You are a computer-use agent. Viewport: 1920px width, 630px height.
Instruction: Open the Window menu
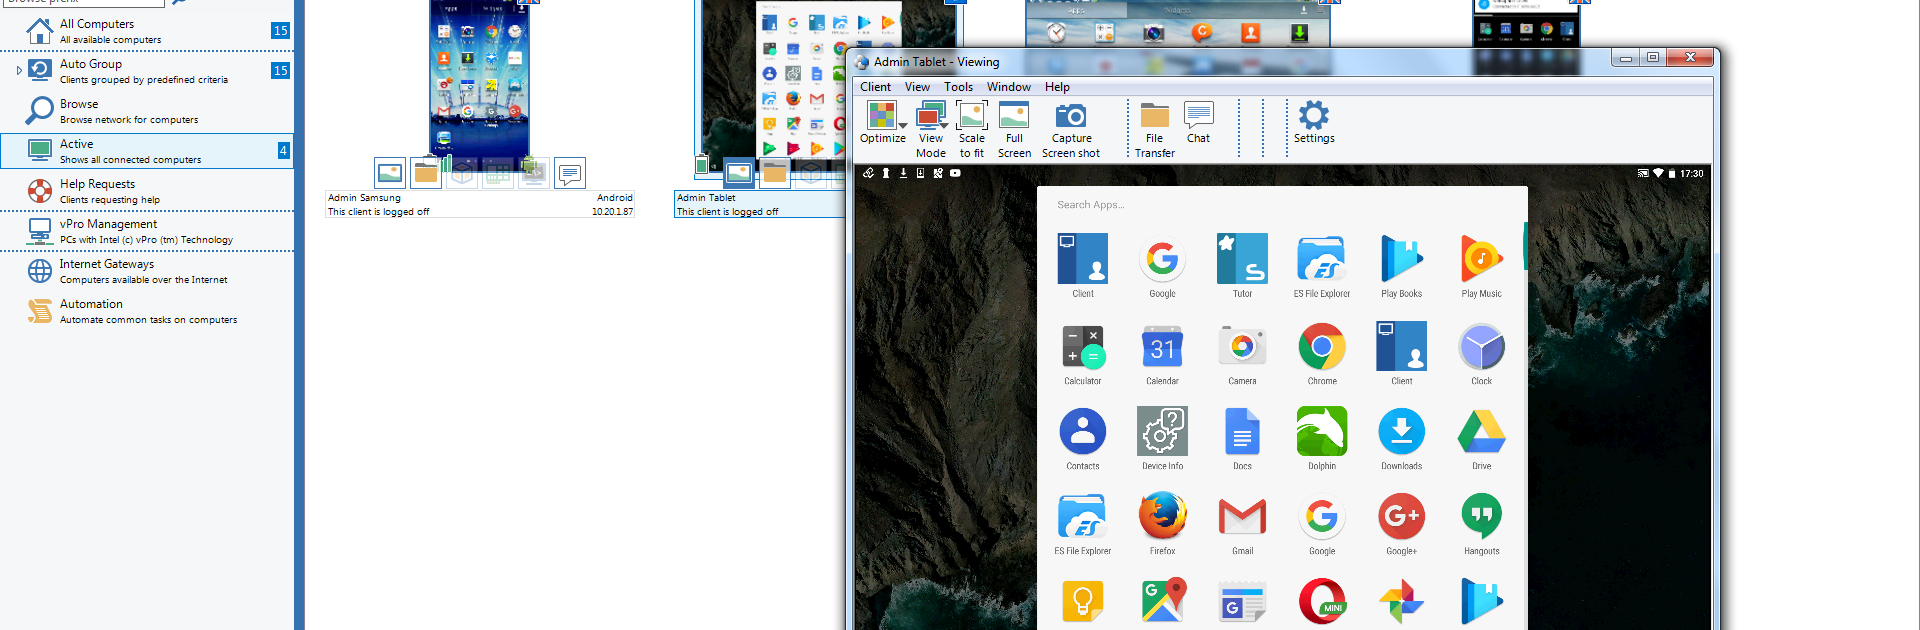pos(1009,87)
